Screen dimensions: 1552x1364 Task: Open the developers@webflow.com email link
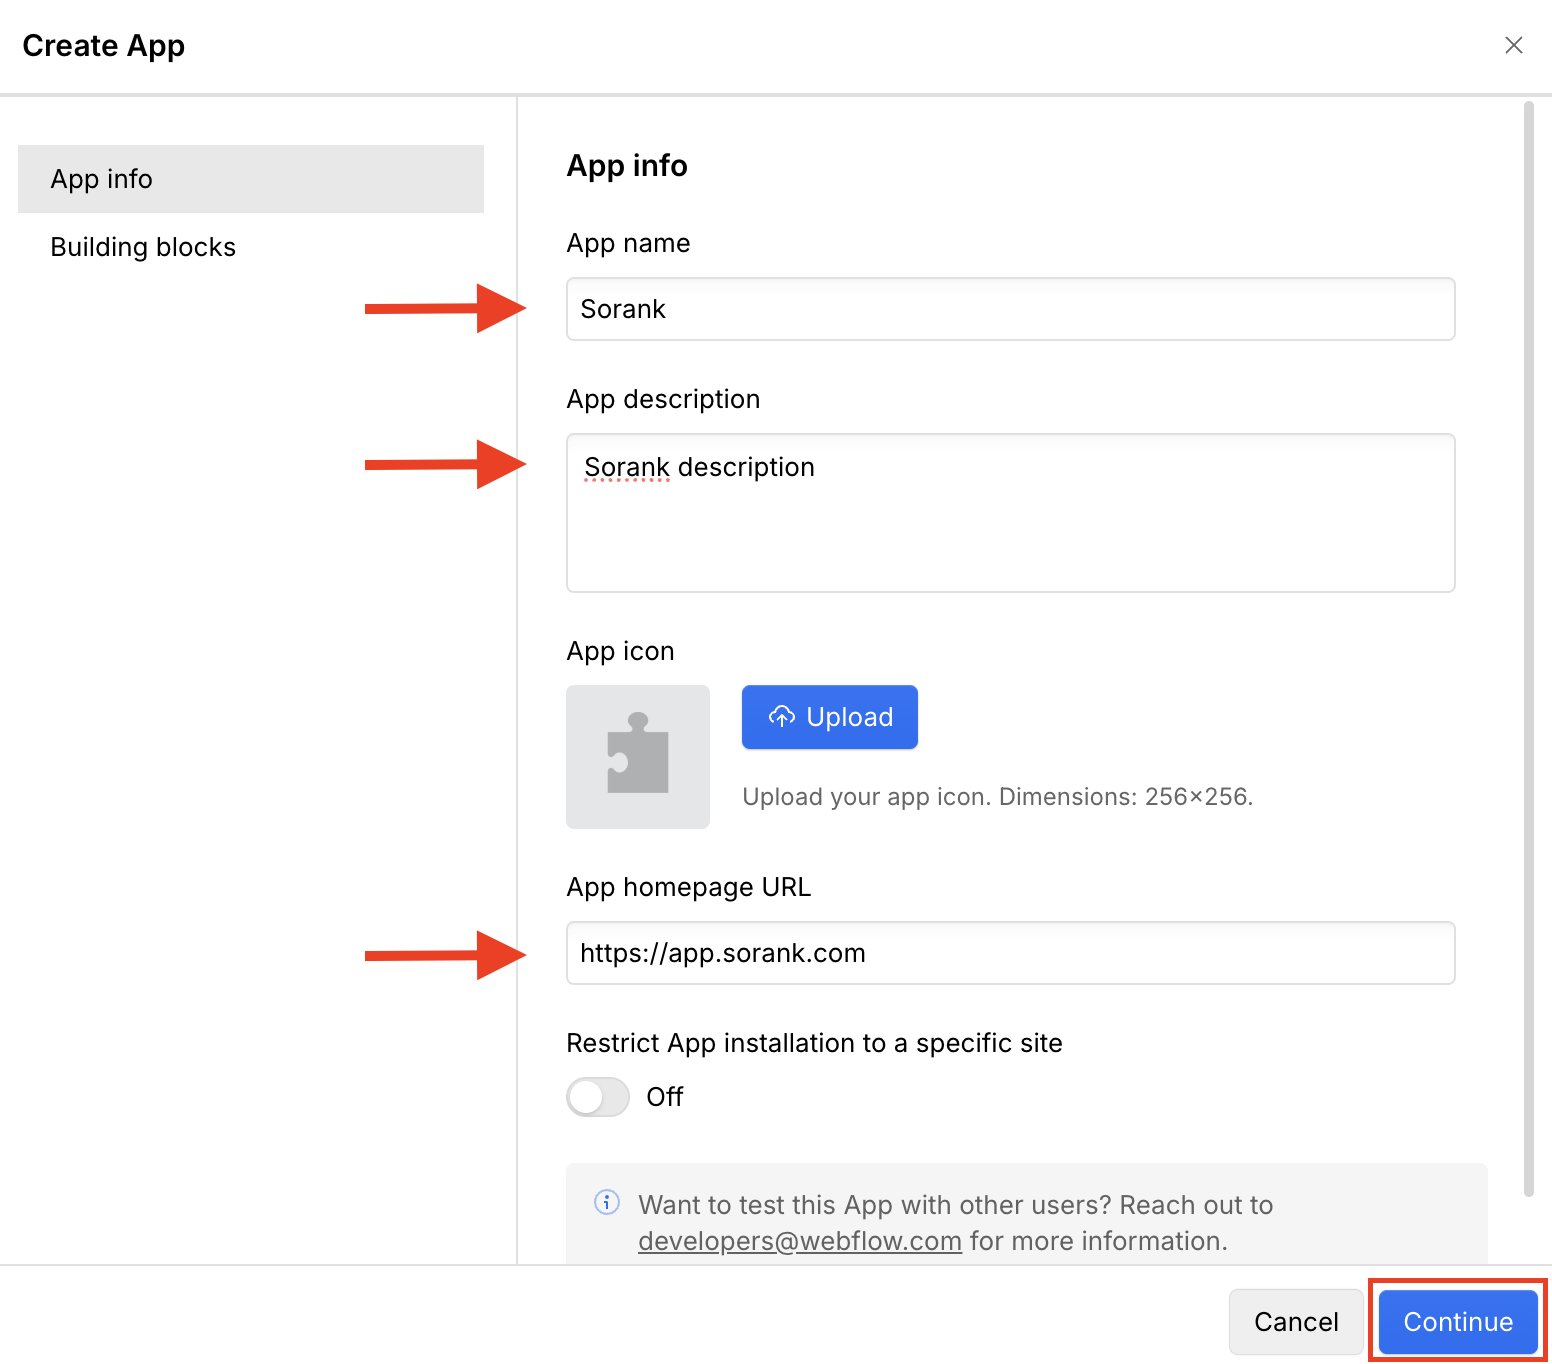(x=800, y=1241)
